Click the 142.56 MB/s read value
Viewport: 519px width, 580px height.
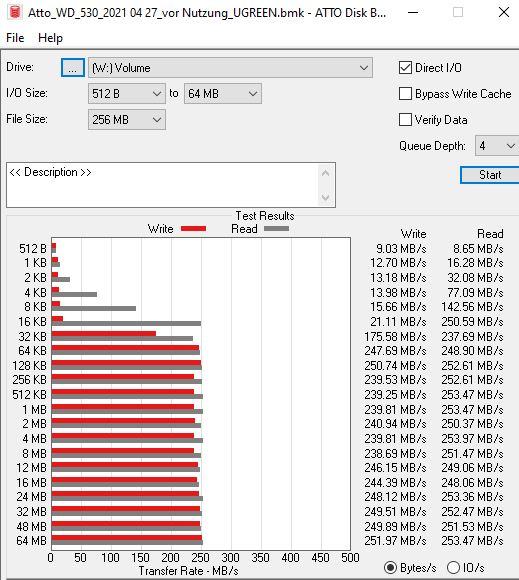(472, 307)
